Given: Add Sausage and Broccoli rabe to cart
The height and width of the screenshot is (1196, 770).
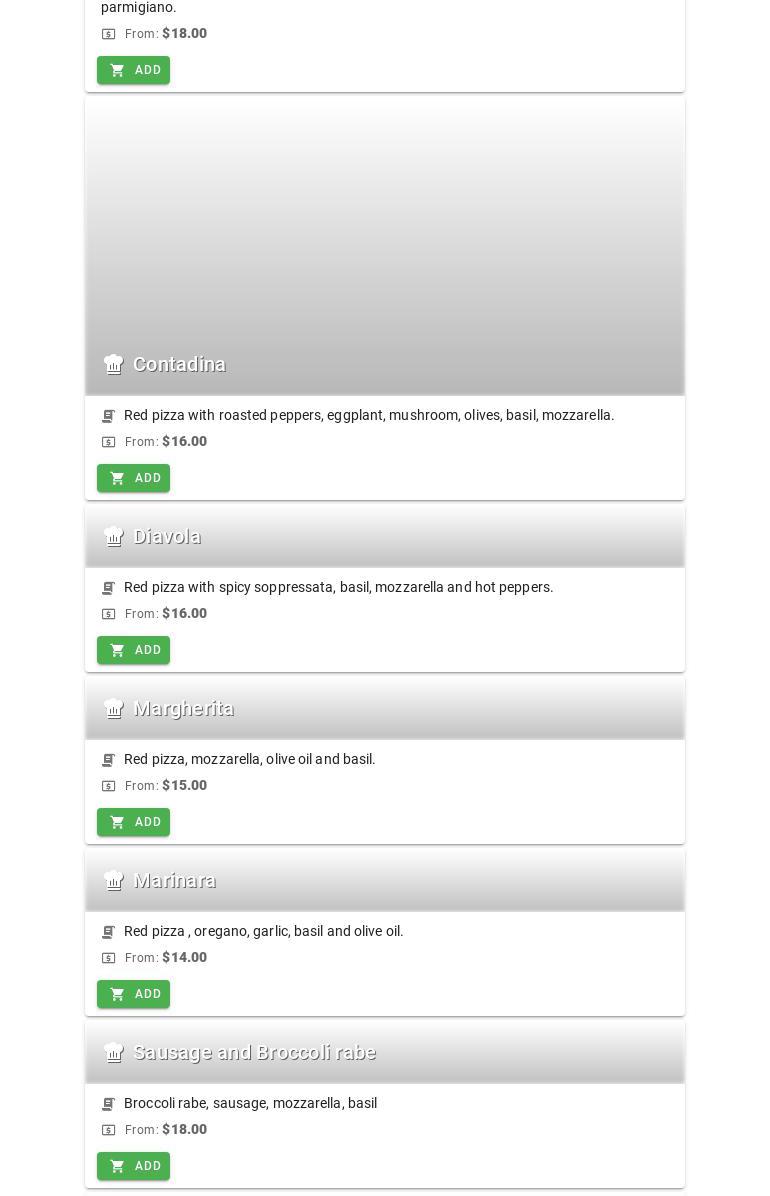Looking at the screenshot, I should point(133,1166).
